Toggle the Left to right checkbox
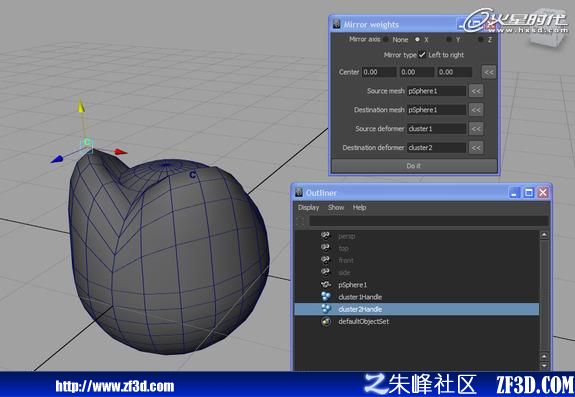The height and width of the screenshot is (397, 575). pyautogui.click(x=422, y=55)
